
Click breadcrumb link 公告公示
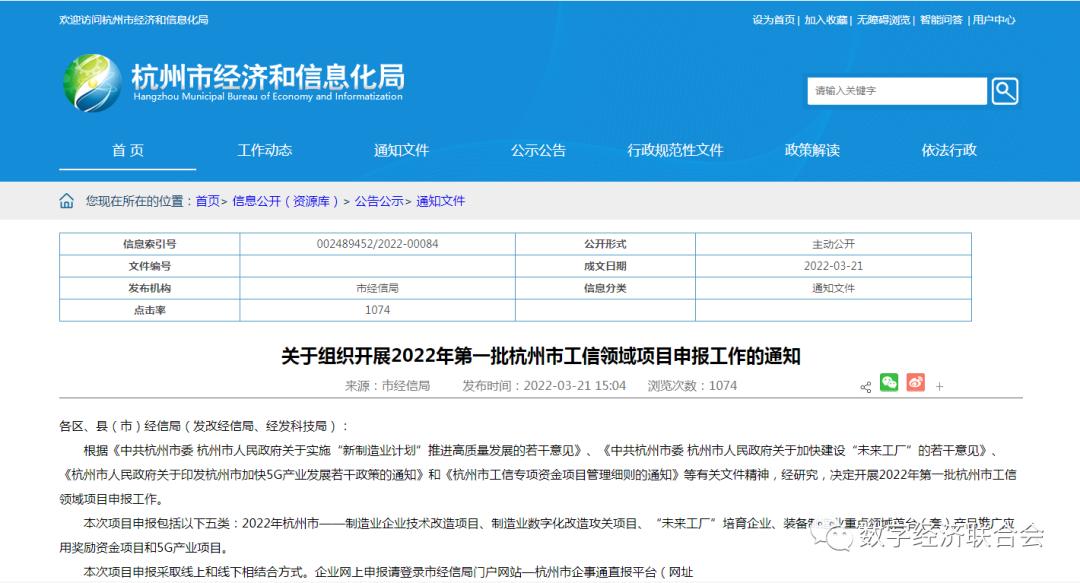379,201
